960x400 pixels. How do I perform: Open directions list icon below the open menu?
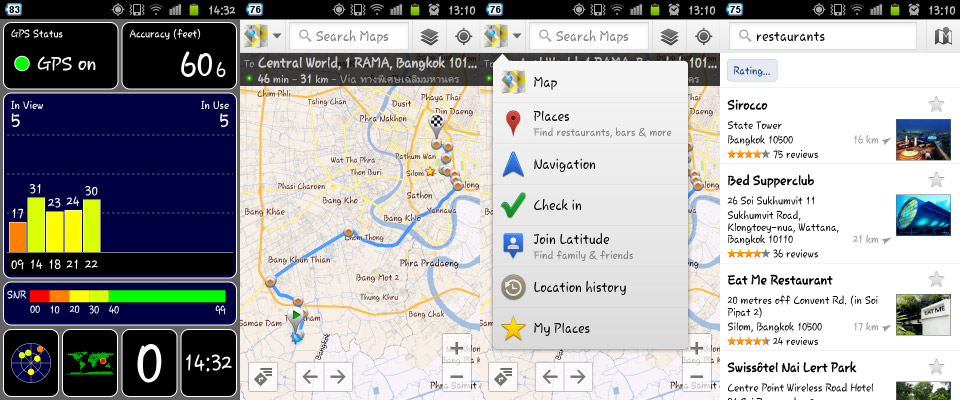[503, 376]
